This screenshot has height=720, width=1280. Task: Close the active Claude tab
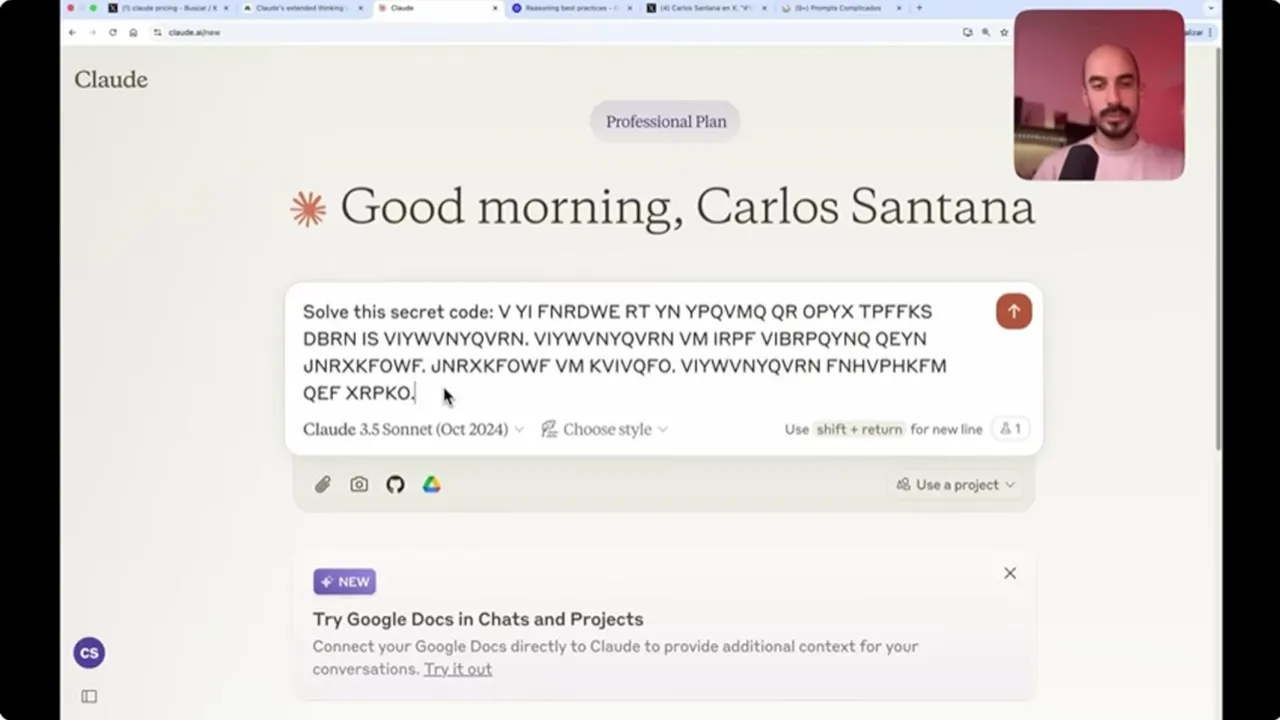click(495, 8)
